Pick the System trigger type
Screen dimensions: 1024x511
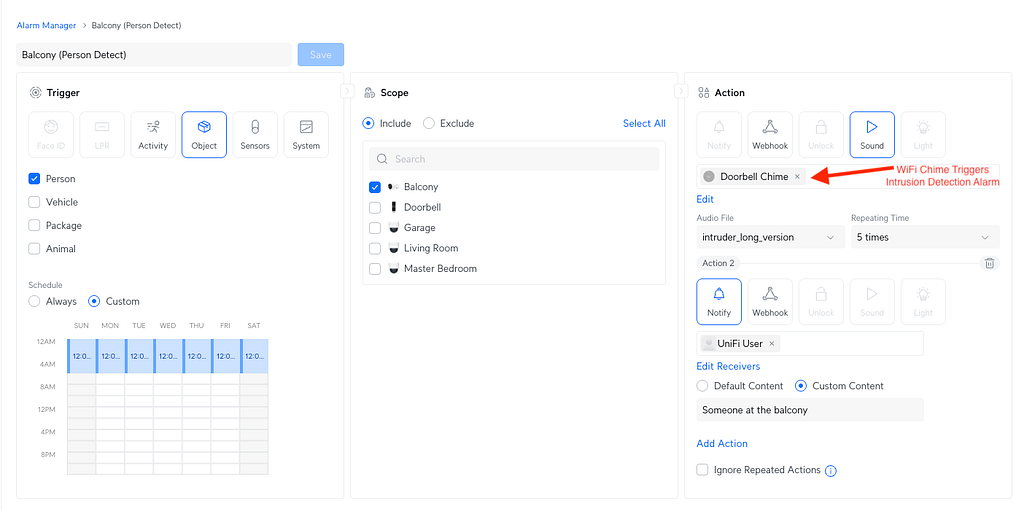tap(306, 135)
